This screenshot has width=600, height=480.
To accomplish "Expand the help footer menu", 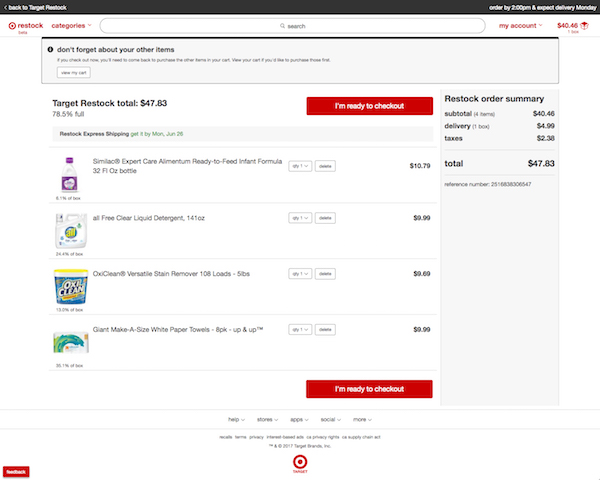I will [x=236, y=420].
